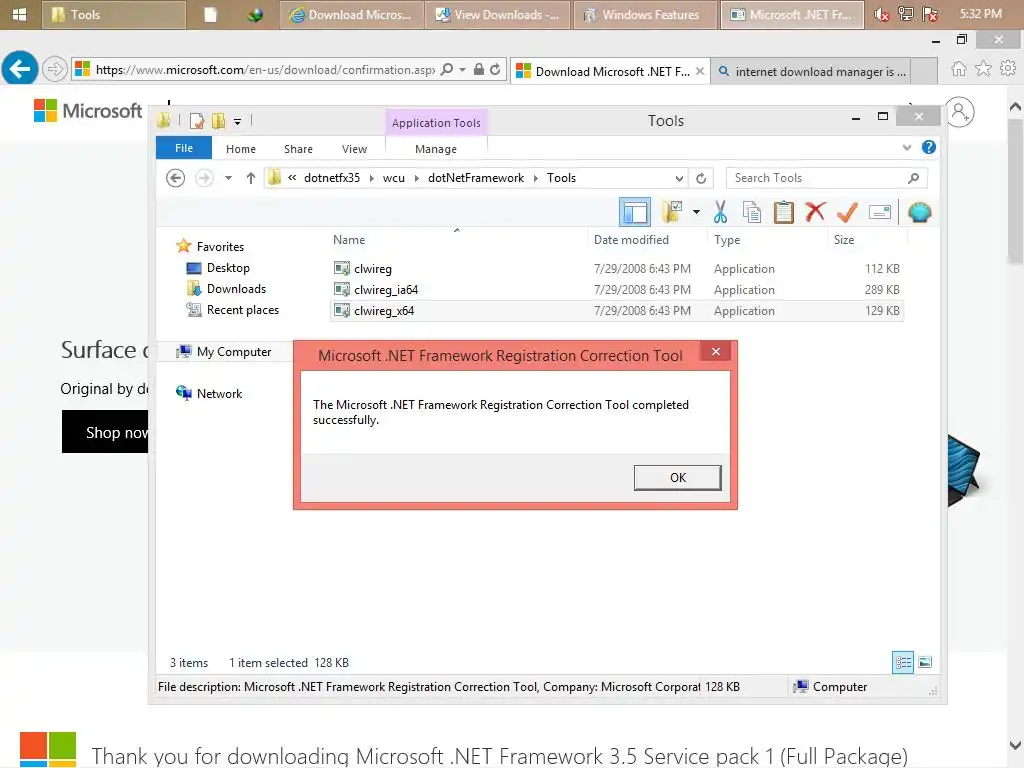Switch to large icons view in status bar
The image size is (1024, 768).
point(925,662)
